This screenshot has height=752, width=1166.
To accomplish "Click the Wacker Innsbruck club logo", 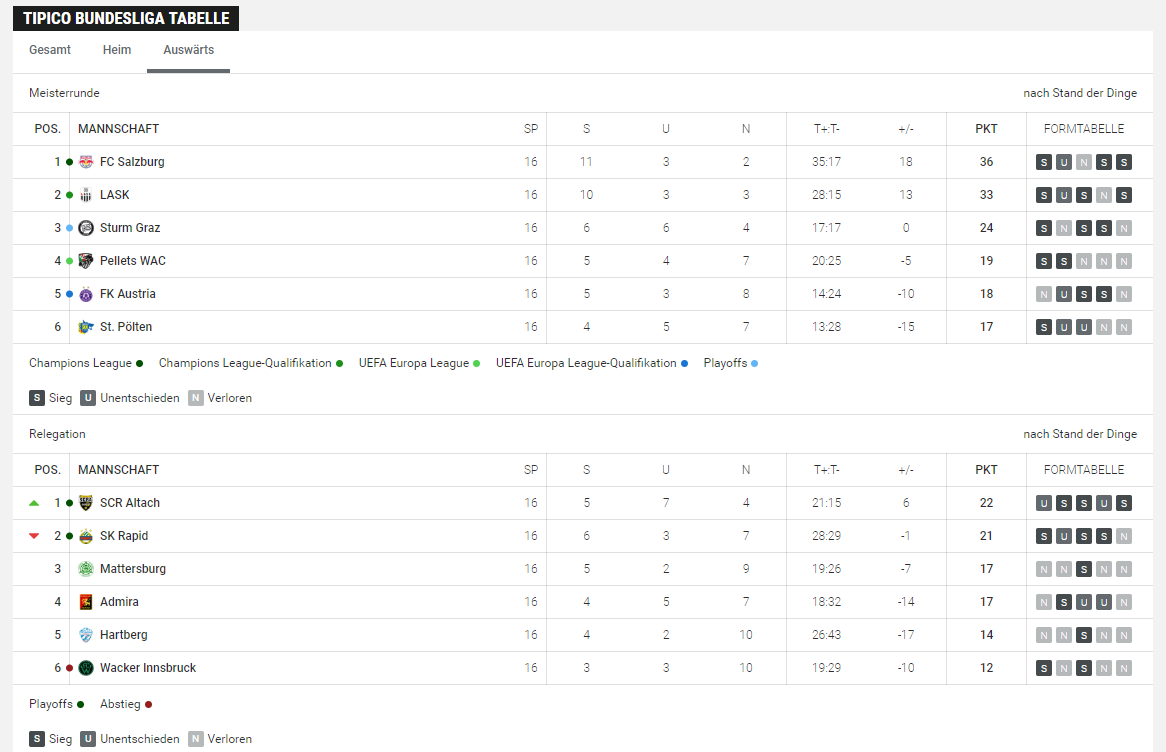I will [x=86, y=667].
